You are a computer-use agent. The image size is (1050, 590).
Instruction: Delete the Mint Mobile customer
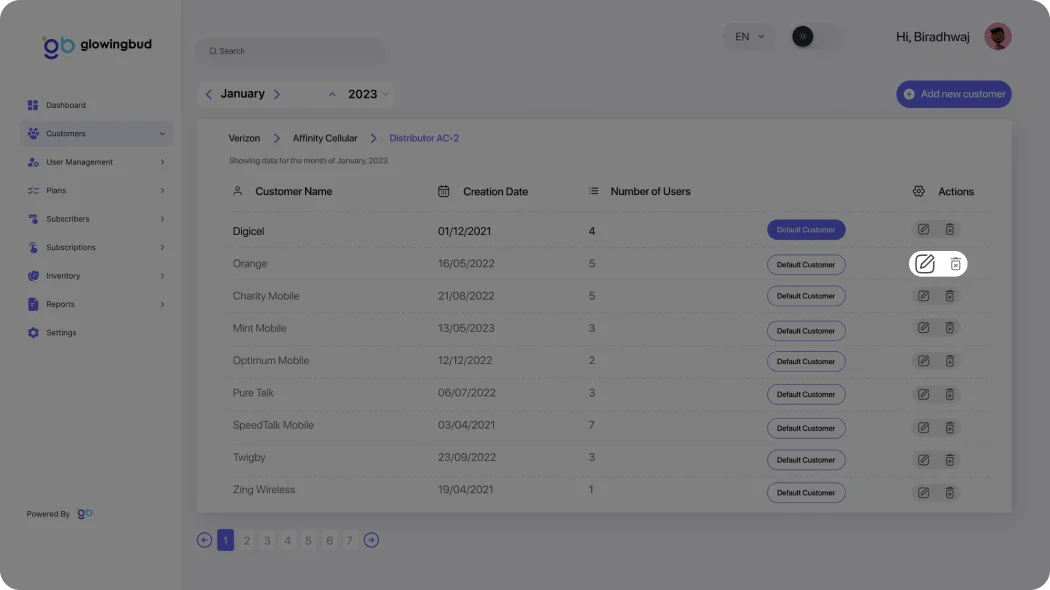click(x=950, y=328)
